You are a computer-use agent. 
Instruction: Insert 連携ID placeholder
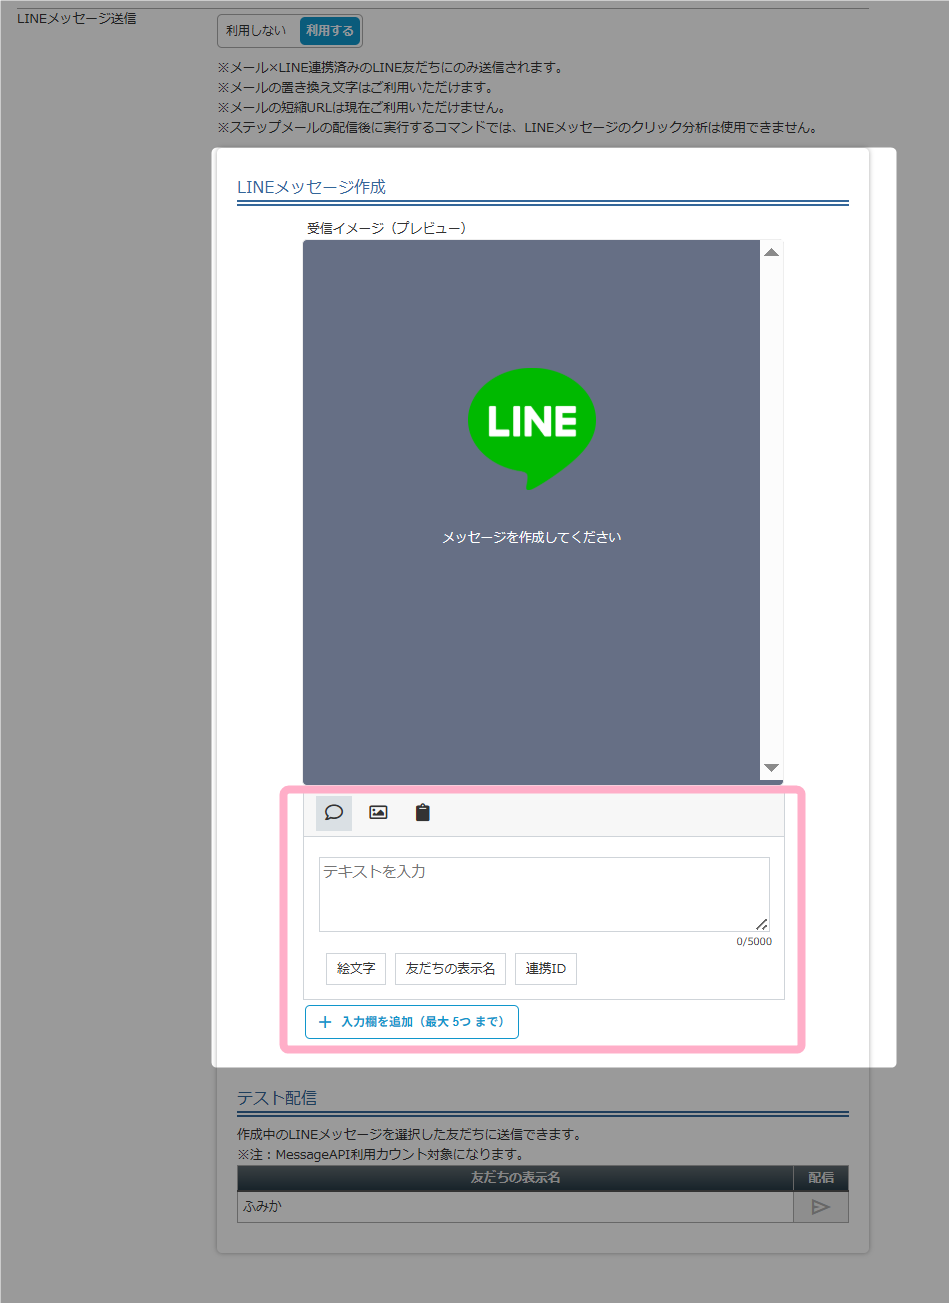[x=546, y=969]
